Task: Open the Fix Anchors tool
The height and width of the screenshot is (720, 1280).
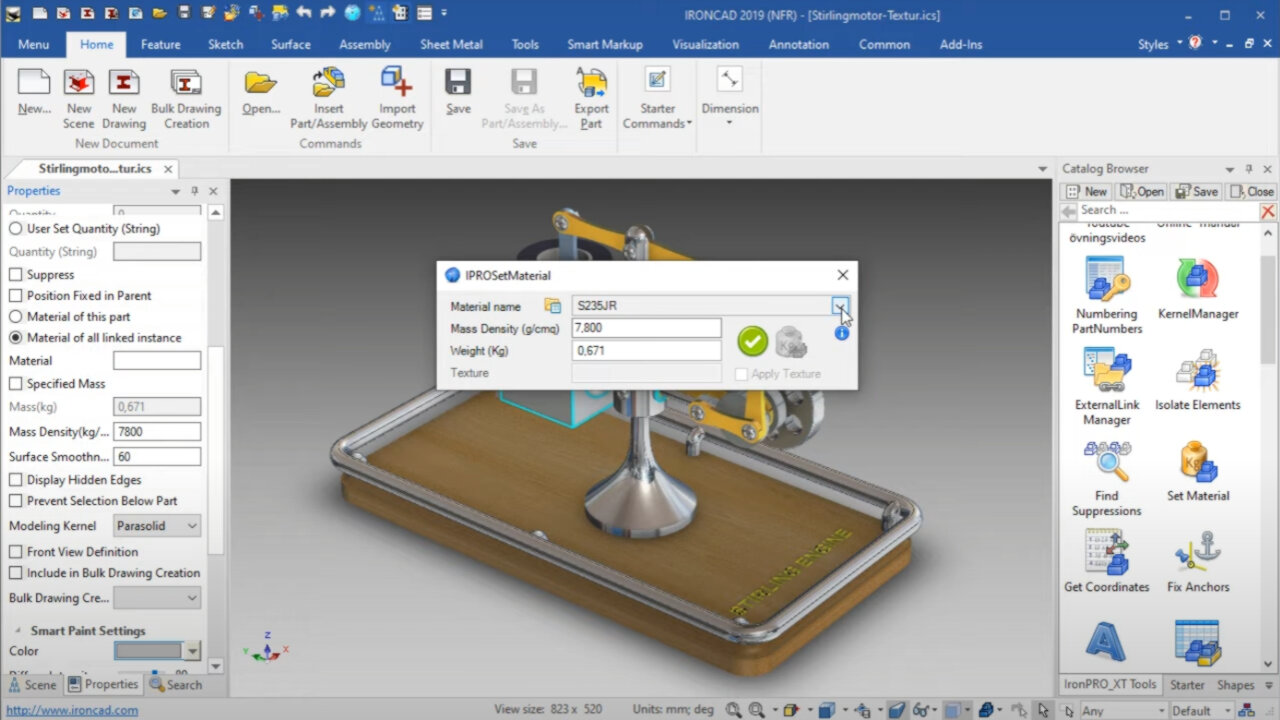Action: click(1197, 554)
